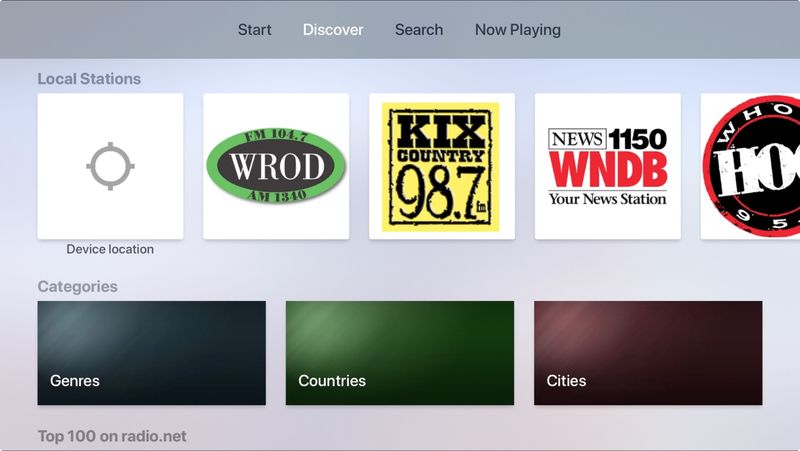This screenshot has height=451, width=800.
Task: Choose the WHOG station logo tile
Action: (750, 166)
